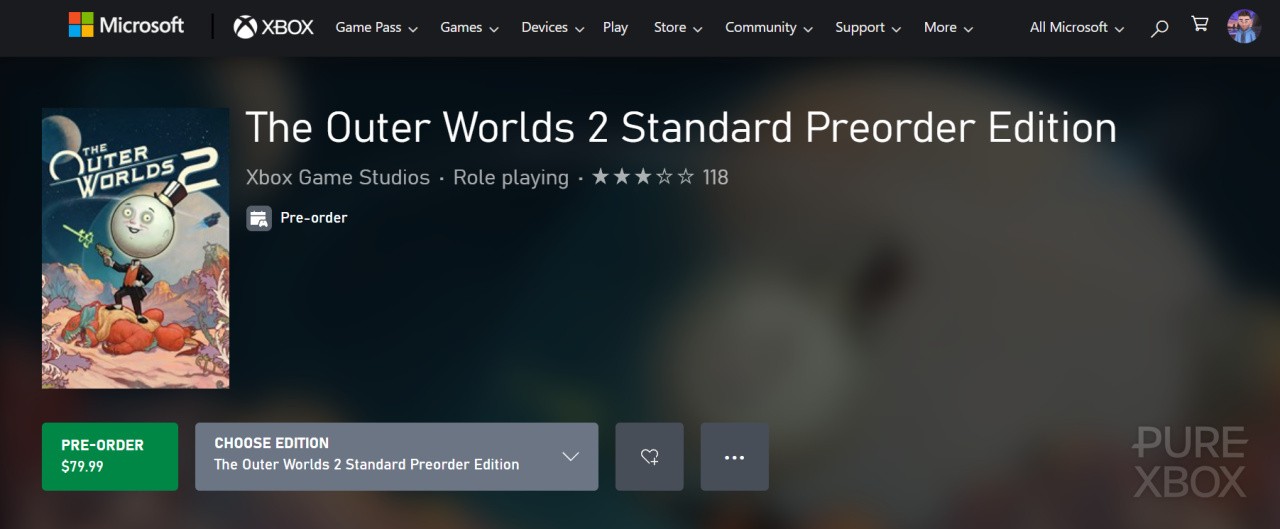This screenshot has height=529, width=1280.
Task: Click the game title heading
Action: coord(681,128)
